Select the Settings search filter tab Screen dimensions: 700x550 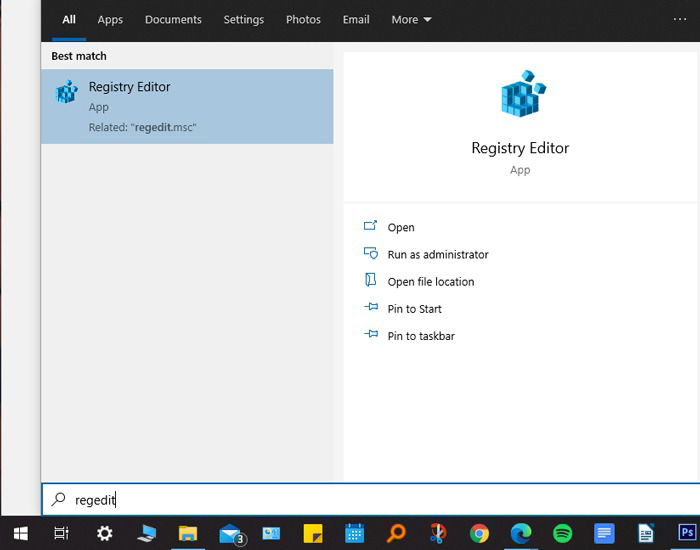pyautogui.click(x=244, y=20)
